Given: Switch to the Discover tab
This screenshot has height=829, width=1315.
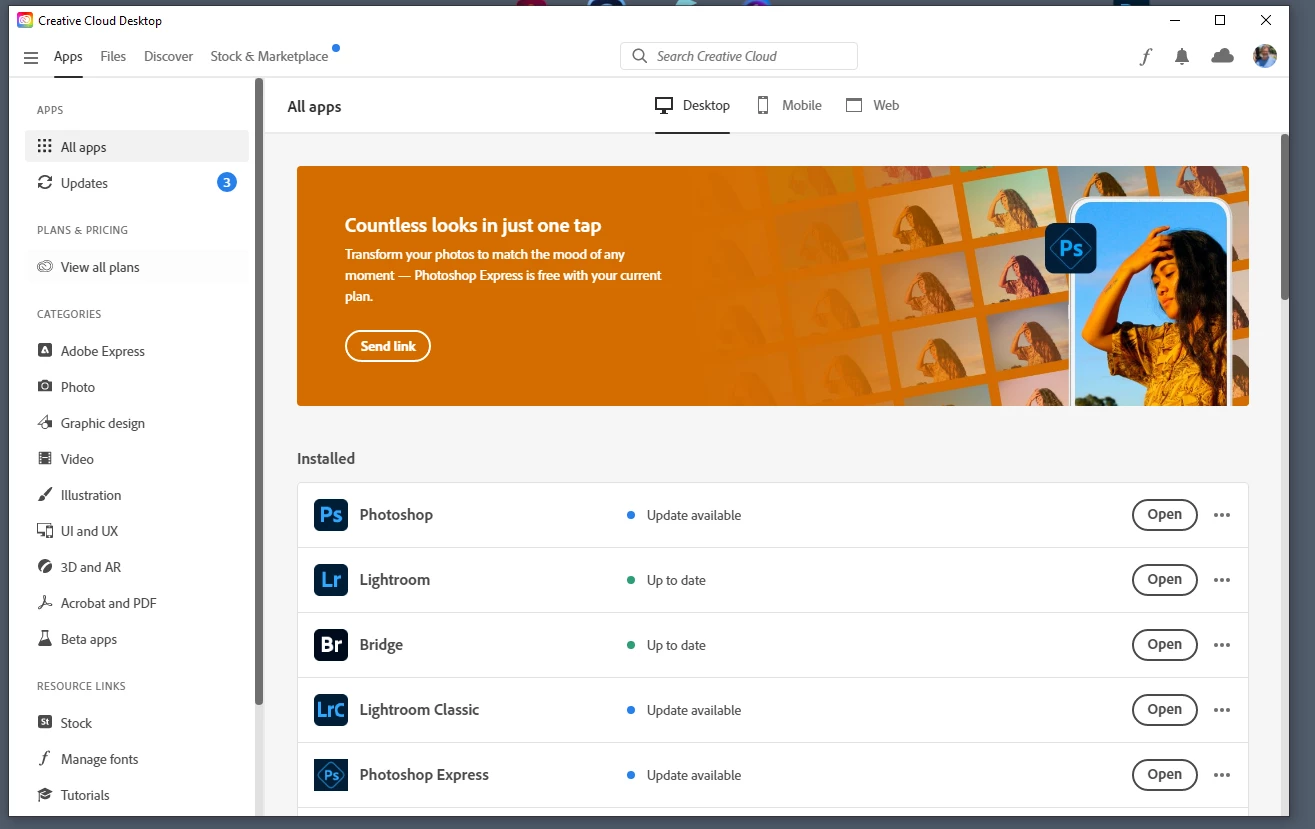Looking at the screenshot, I should (168, 56).
